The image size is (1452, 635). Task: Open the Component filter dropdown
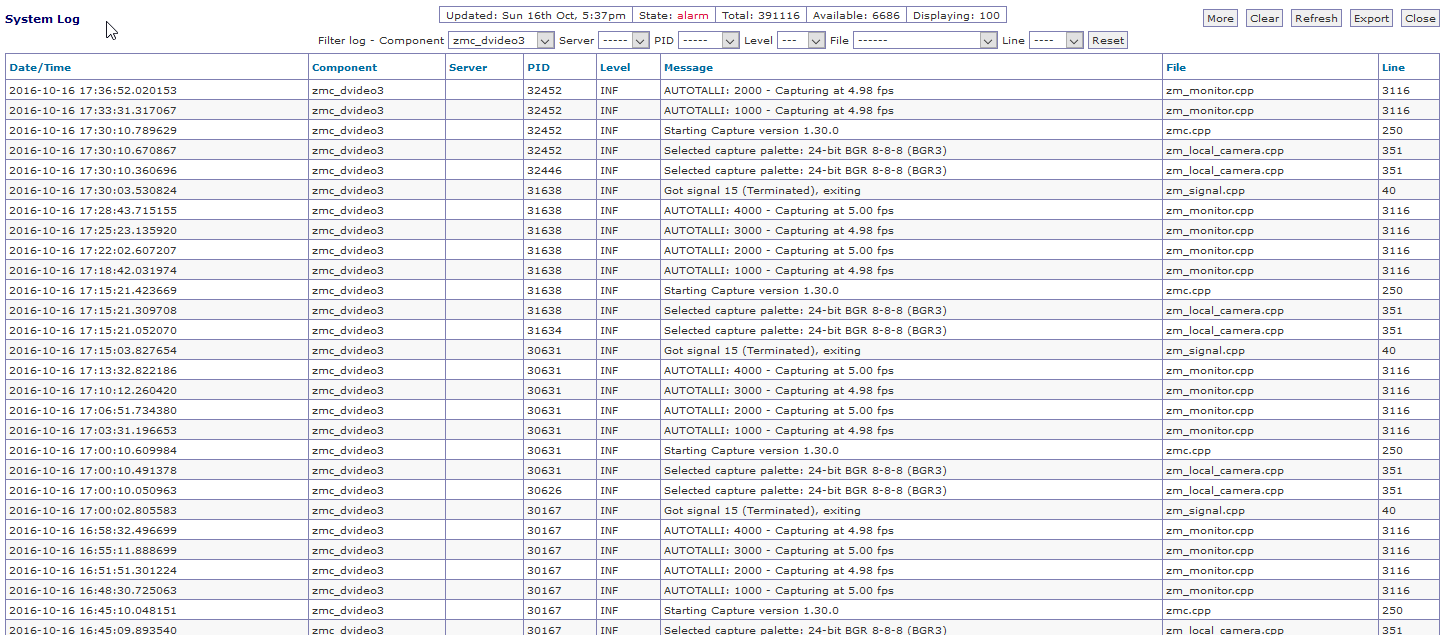[x=501, y=40]
